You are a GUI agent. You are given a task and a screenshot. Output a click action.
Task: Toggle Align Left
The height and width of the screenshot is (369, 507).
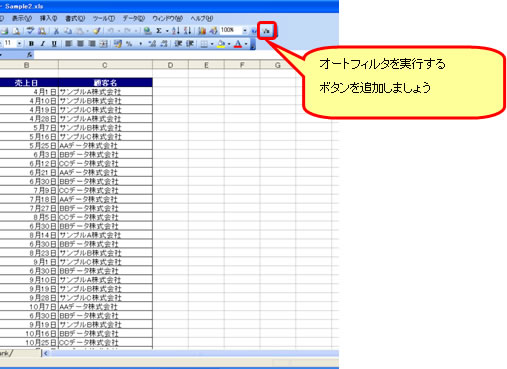point(69,44)
